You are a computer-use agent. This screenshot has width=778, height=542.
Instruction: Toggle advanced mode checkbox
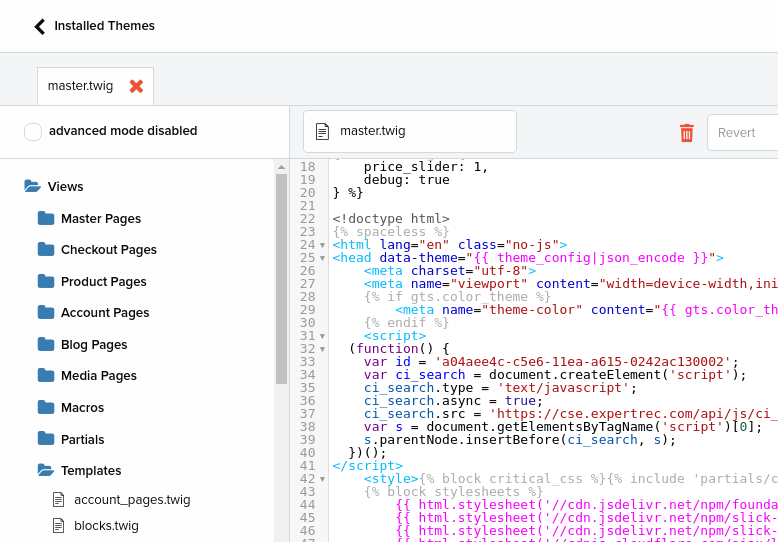33,132
